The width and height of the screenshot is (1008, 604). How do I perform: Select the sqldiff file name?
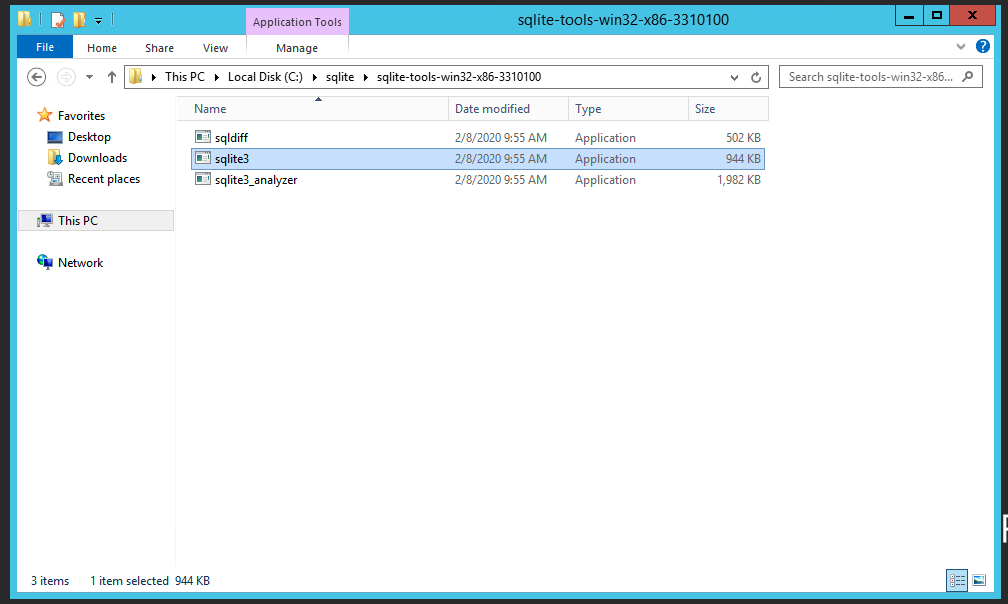[x=231, y=138]
